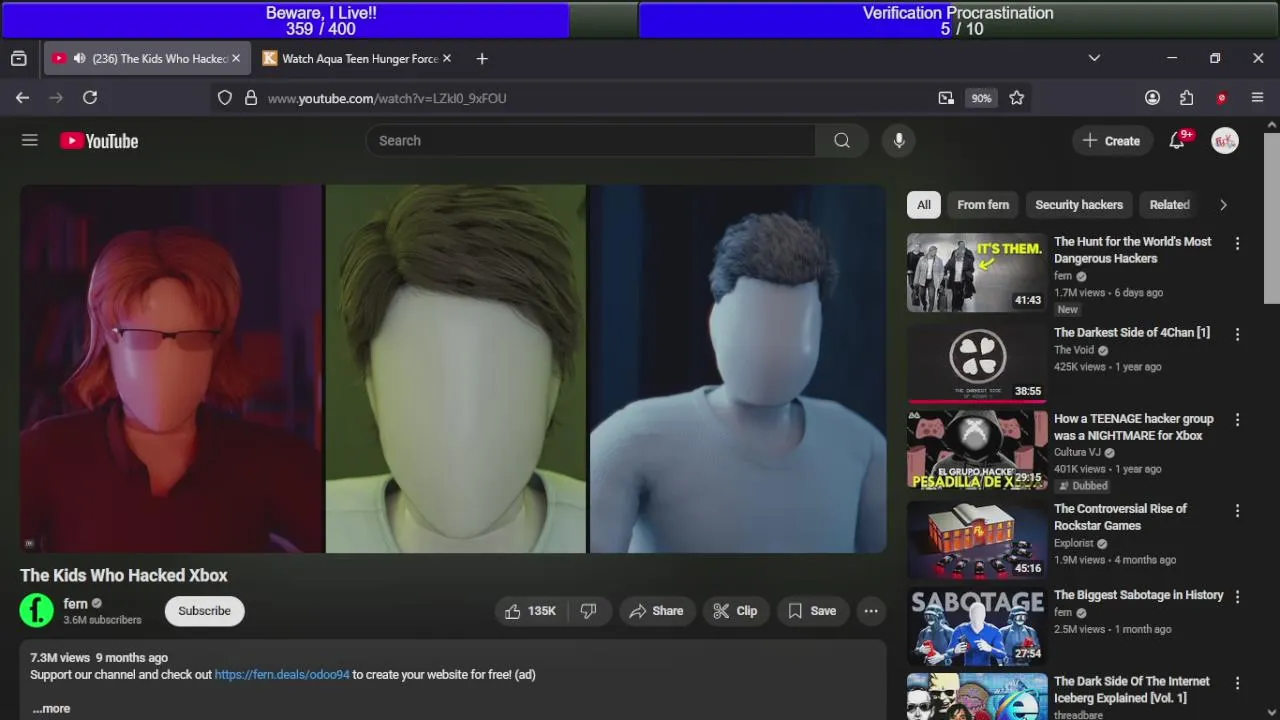The height and width of the screenshot is (720, 1280).
Task: Open the list all tabs dropdown arrow
Action: (x=1094, y=59)
